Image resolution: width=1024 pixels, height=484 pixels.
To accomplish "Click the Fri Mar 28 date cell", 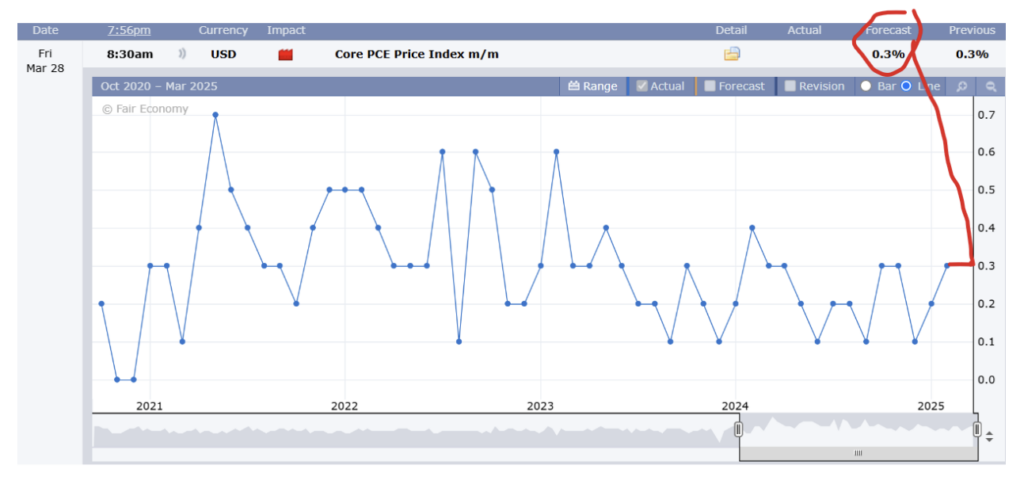I will point(46,61).
